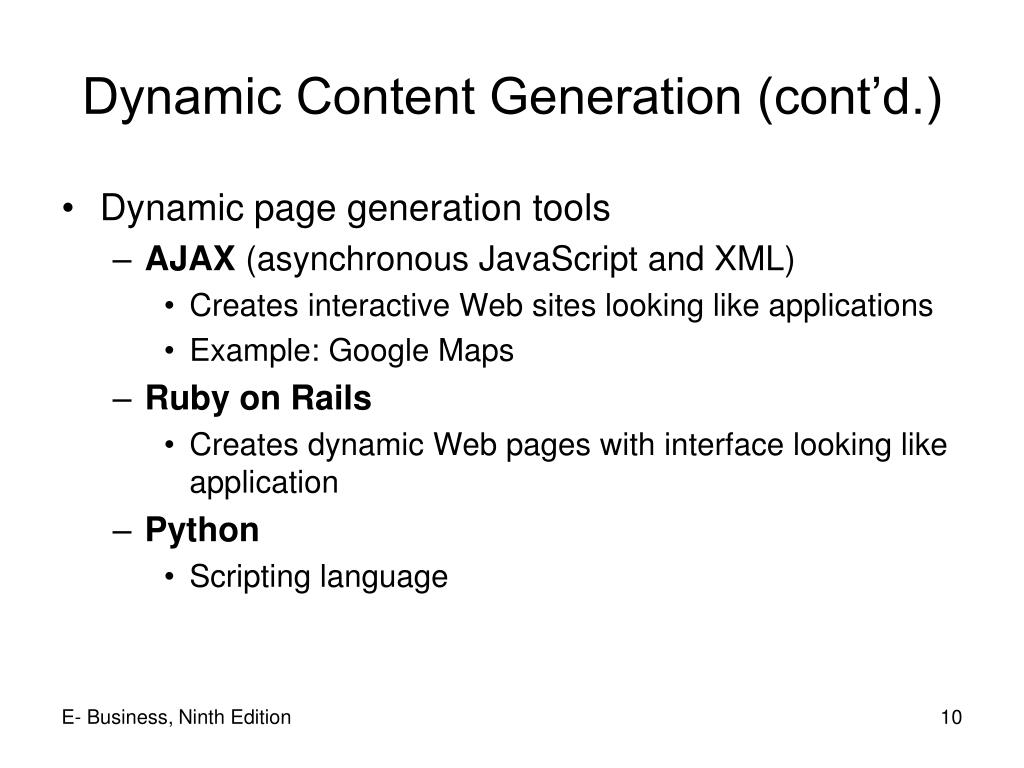Click the bold 'Python' heading
This screenshot has height=768, width=1024.
click(x=202, y=530)
